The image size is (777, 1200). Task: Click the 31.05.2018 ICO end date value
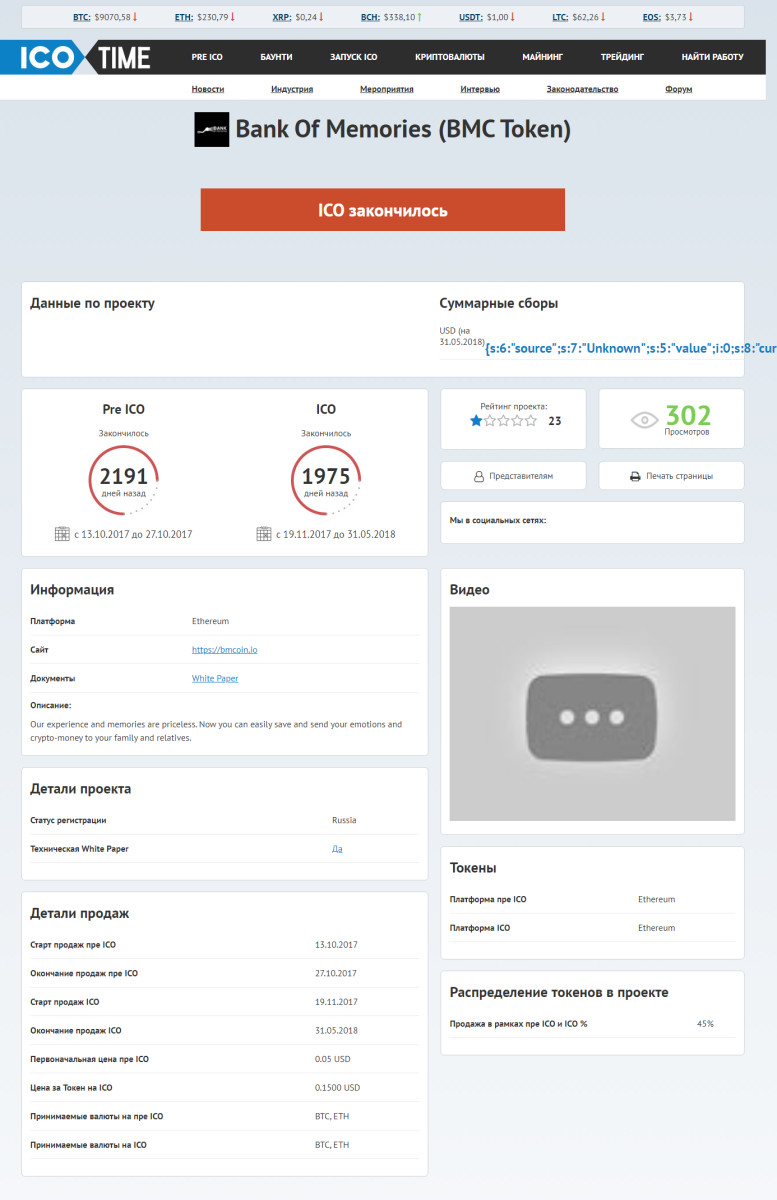[x=336, y=1030]
